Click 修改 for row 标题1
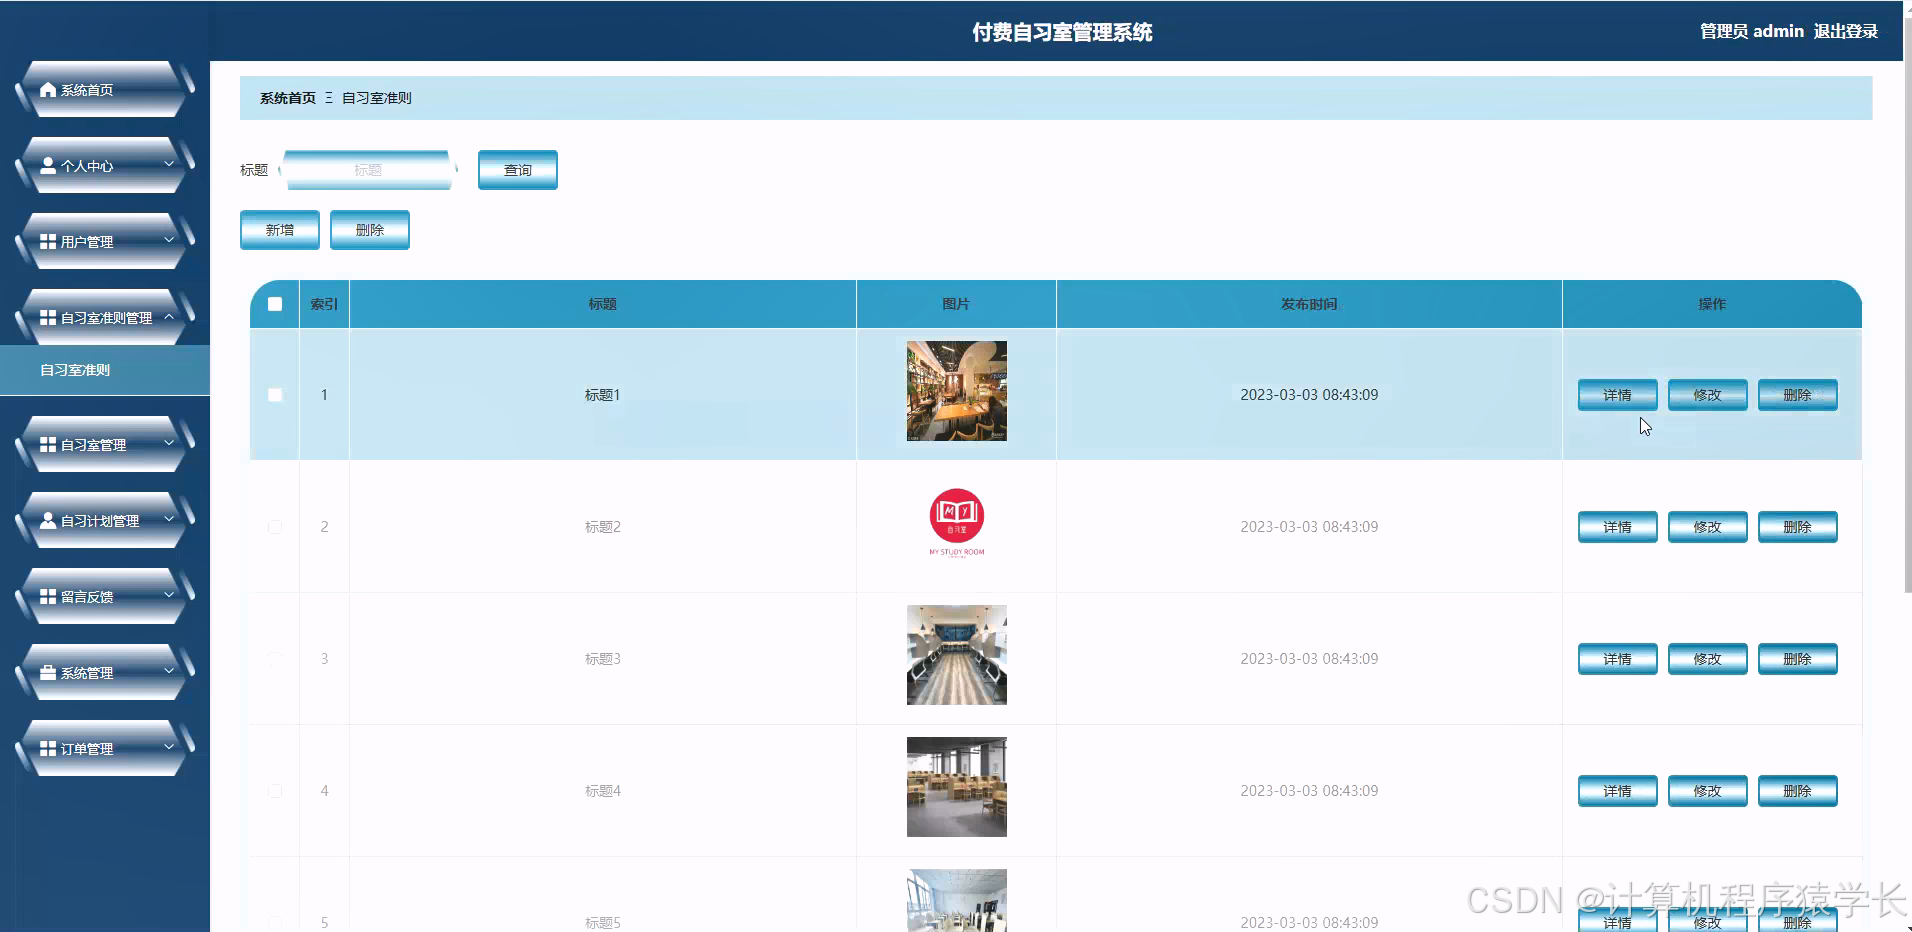The image size is (1912, 932). pyautogui.click(x=1708, y=395)
